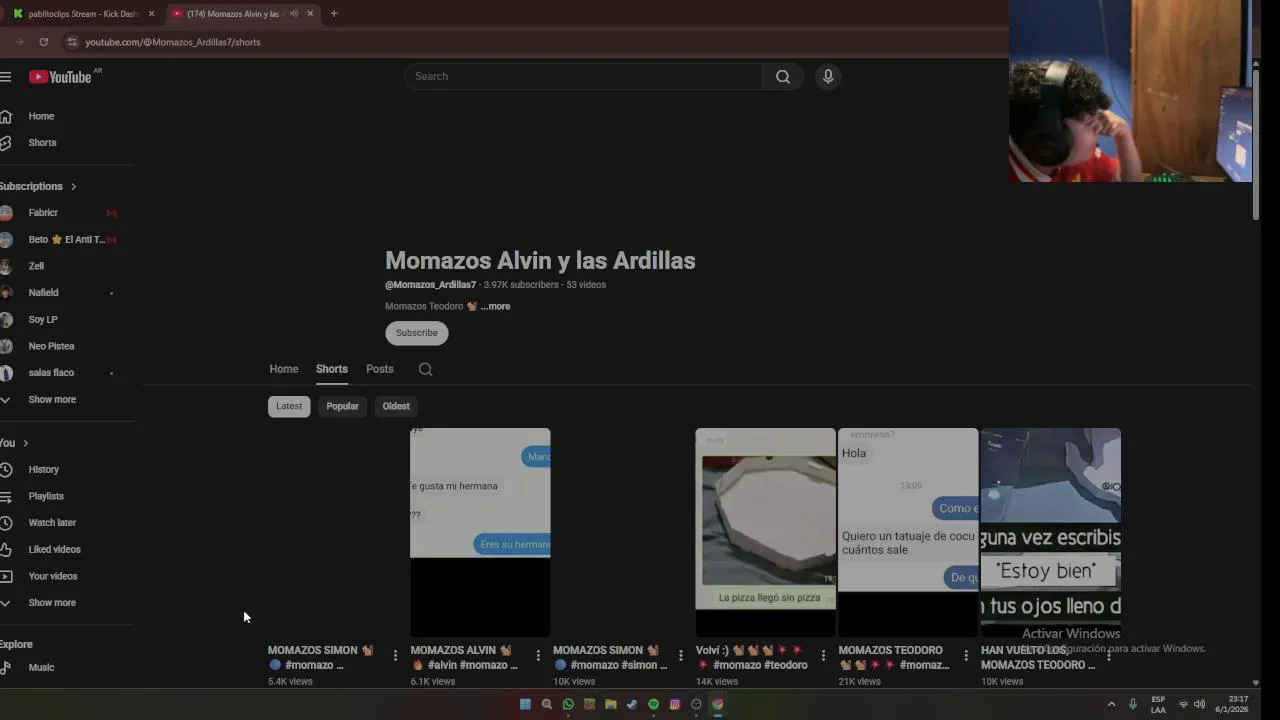Open Beto El Anti T subscription channel
This screenshot has width=1280, height=720.
tap(67, 240)
